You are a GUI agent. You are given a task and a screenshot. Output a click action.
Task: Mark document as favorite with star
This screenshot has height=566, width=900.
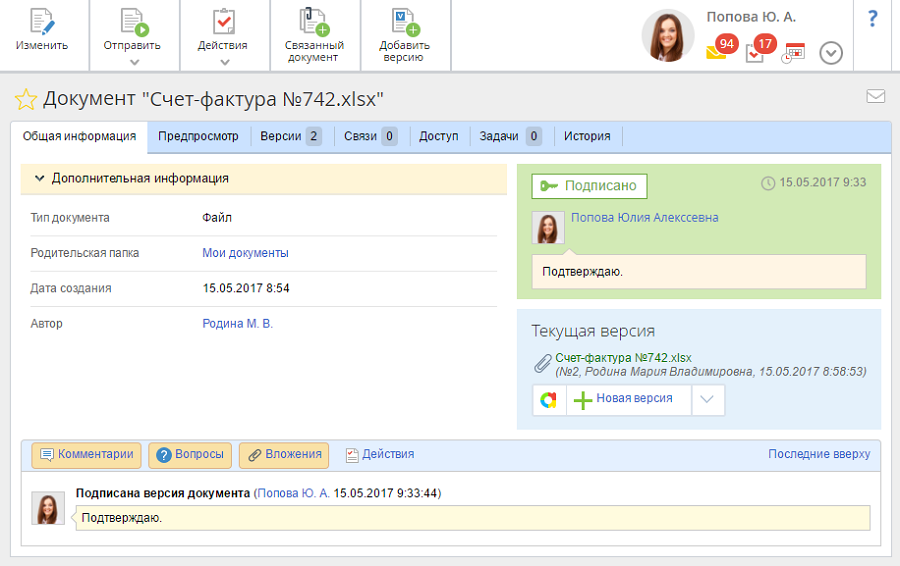pos(25,99)
